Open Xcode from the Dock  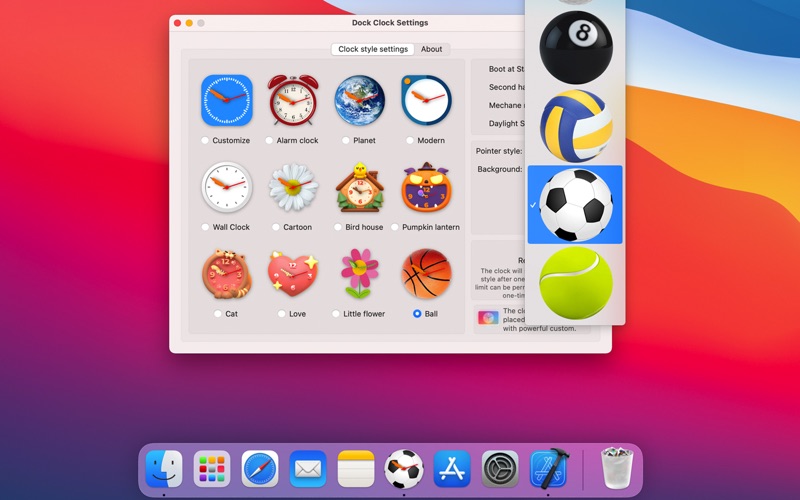coord(549,469)
